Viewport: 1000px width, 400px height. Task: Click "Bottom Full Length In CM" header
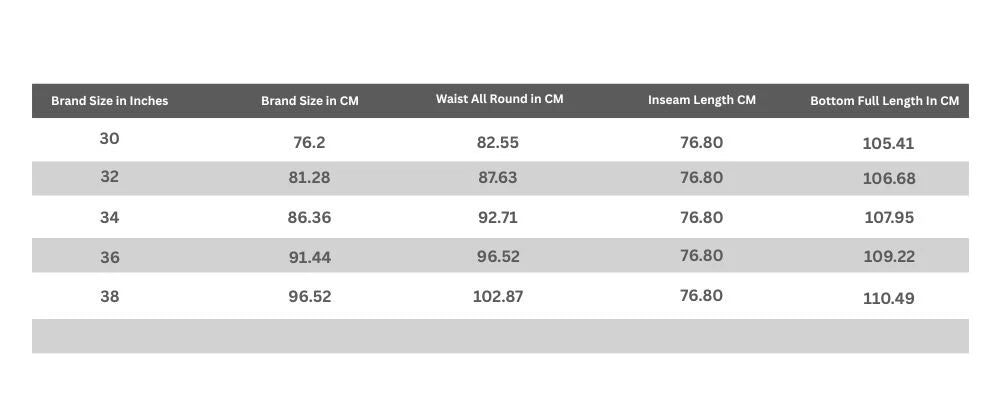884,101
